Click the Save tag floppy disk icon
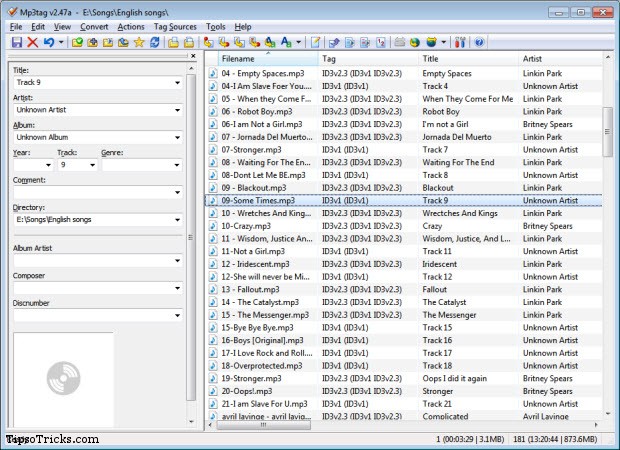This screenshot has width=620, height=450. pyautogui.click(x=17, y=42)
